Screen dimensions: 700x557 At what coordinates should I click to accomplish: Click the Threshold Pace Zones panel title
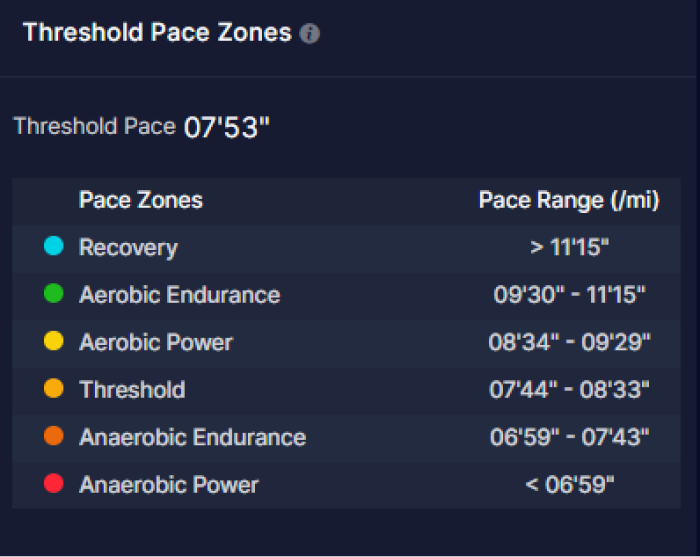157,33
